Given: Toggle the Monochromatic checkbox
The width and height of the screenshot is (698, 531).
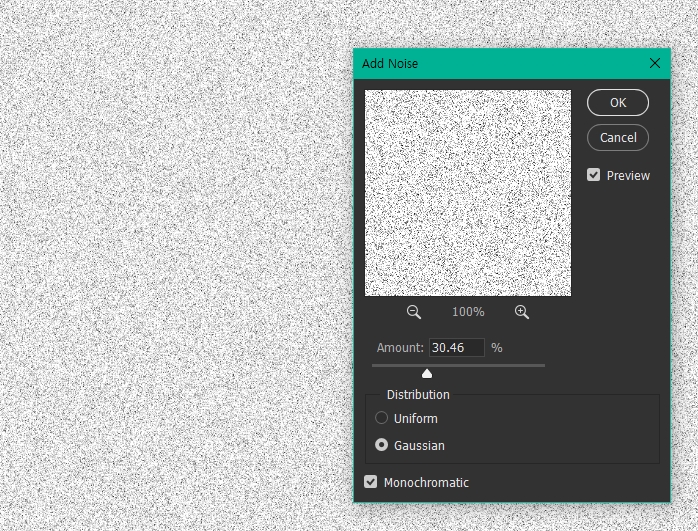Looking at the screenshot, I should pos(370,482).
